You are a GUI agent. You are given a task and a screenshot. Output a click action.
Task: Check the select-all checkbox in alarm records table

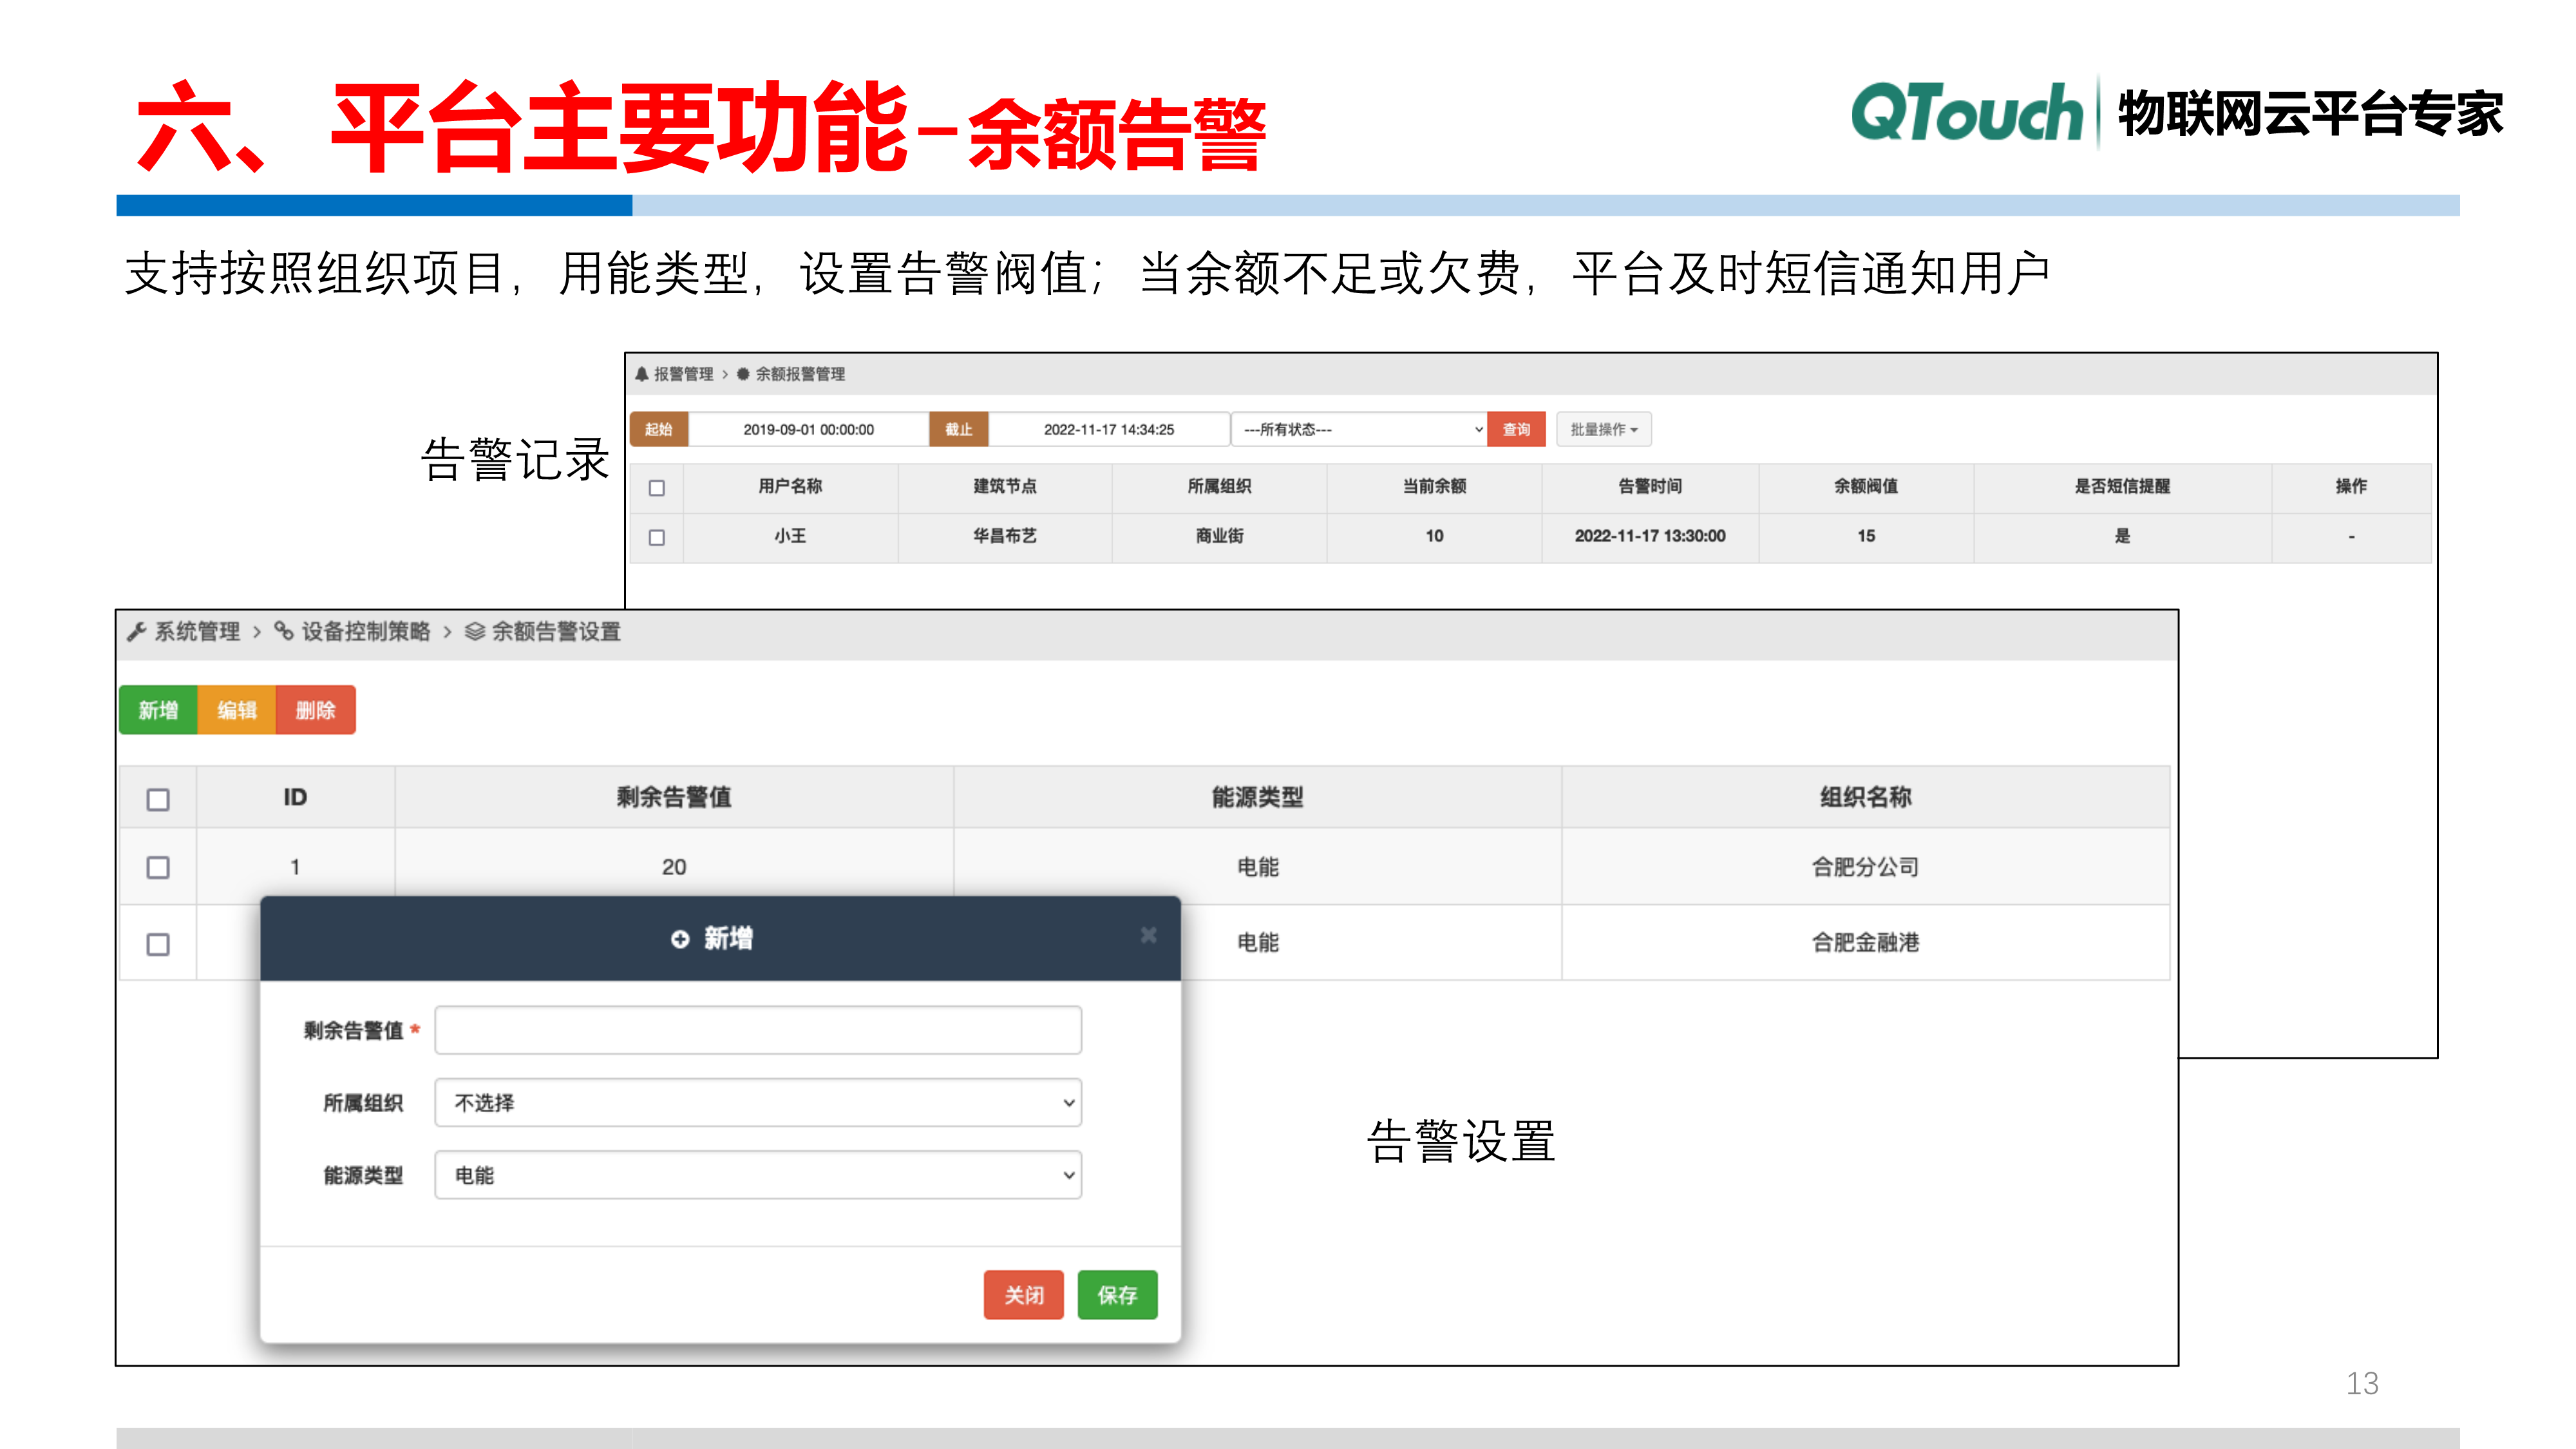tap(657, 487)
